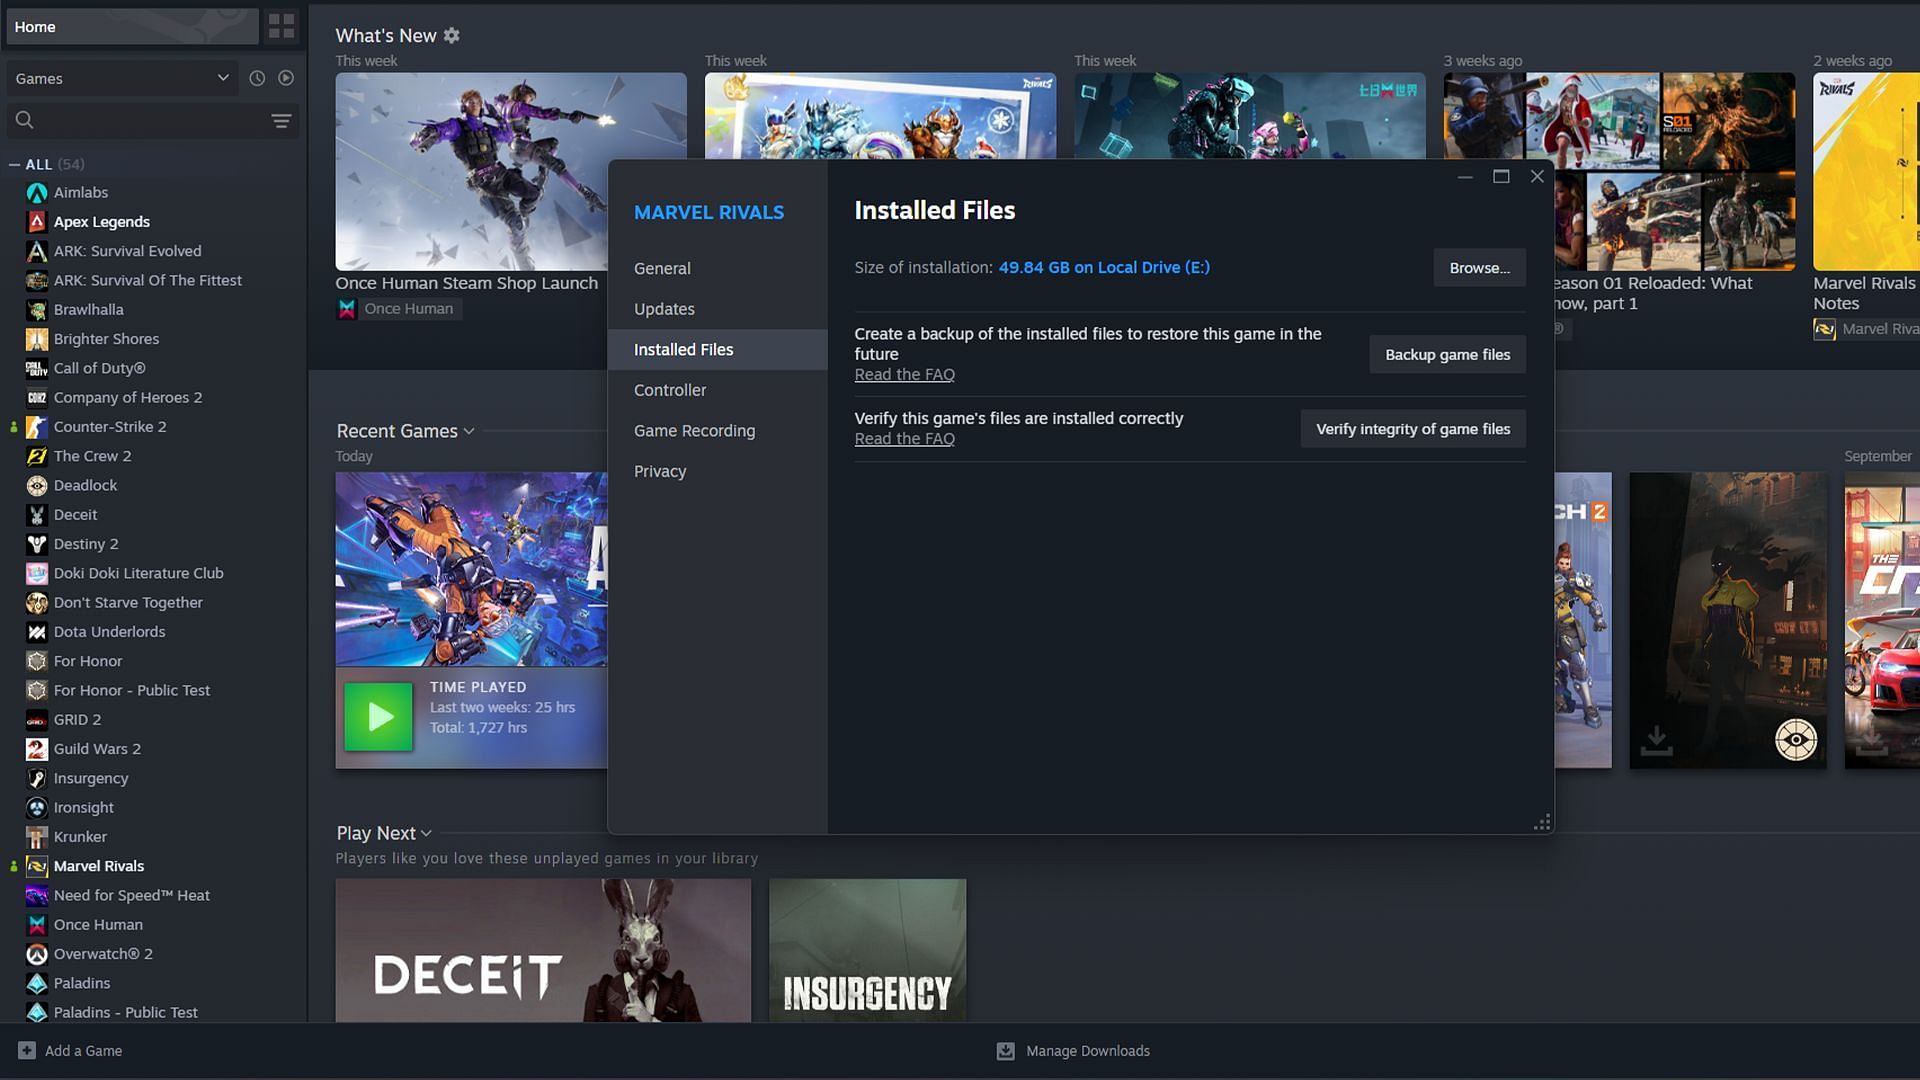Click in the library search field
This screenshot has height=1080, width=1920.
[152, 121]
